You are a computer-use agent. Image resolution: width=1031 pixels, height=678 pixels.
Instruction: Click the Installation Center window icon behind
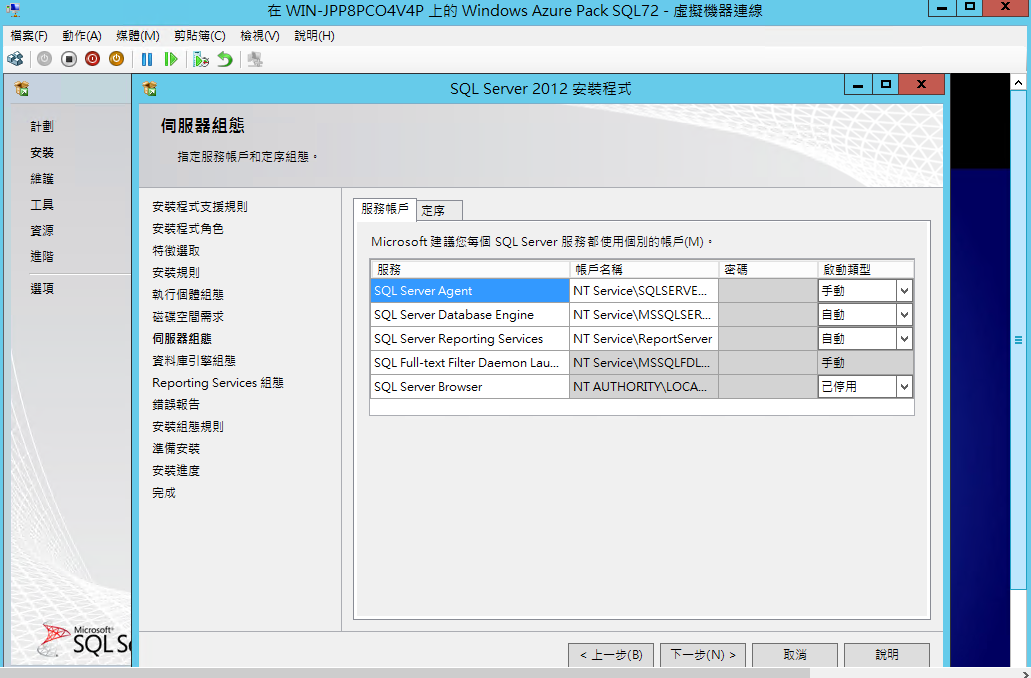(22, 88)
